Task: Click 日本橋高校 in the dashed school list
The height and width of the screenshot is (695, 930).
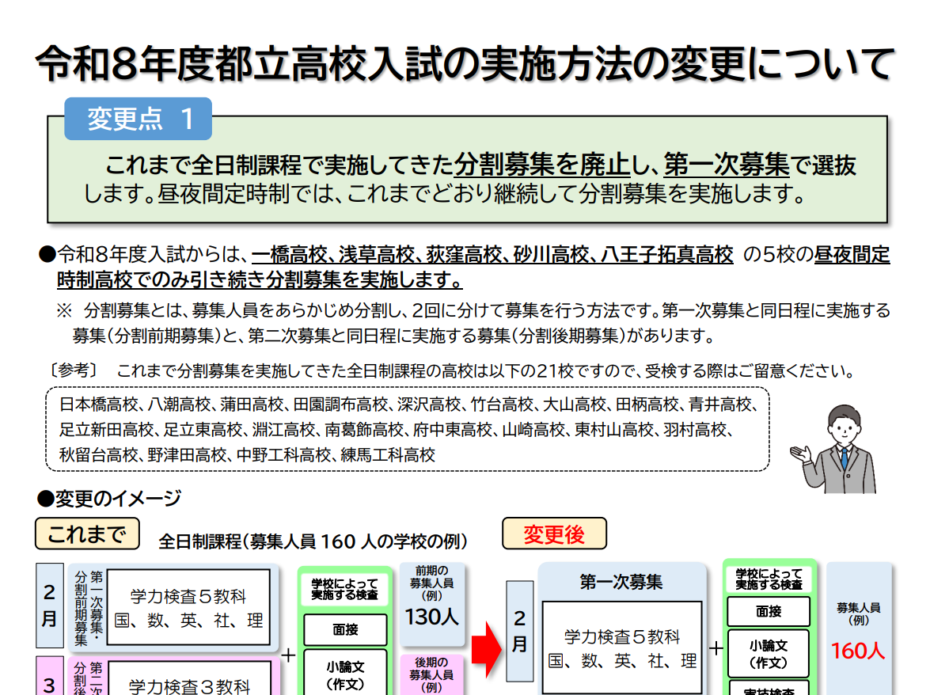Action: coord(98,404)
